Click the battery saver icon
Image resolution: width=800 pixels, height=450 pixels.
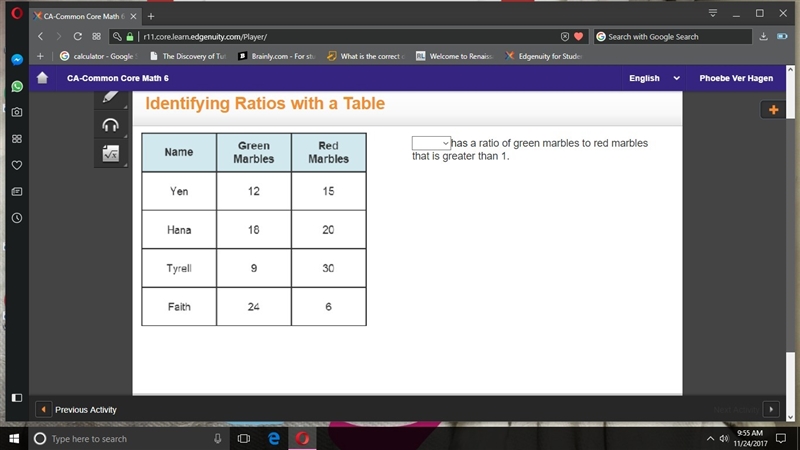(x=782, y=37)
